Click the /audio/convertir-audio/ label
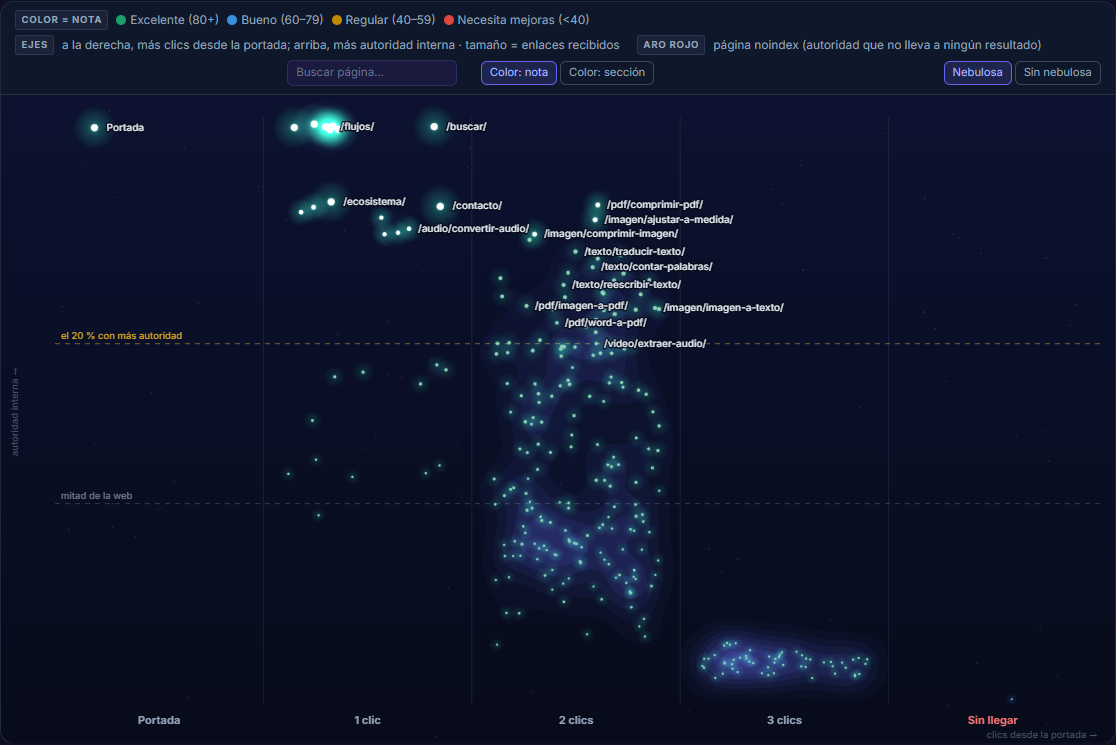This screenshot has width=1116, height=745. point(473,228)
